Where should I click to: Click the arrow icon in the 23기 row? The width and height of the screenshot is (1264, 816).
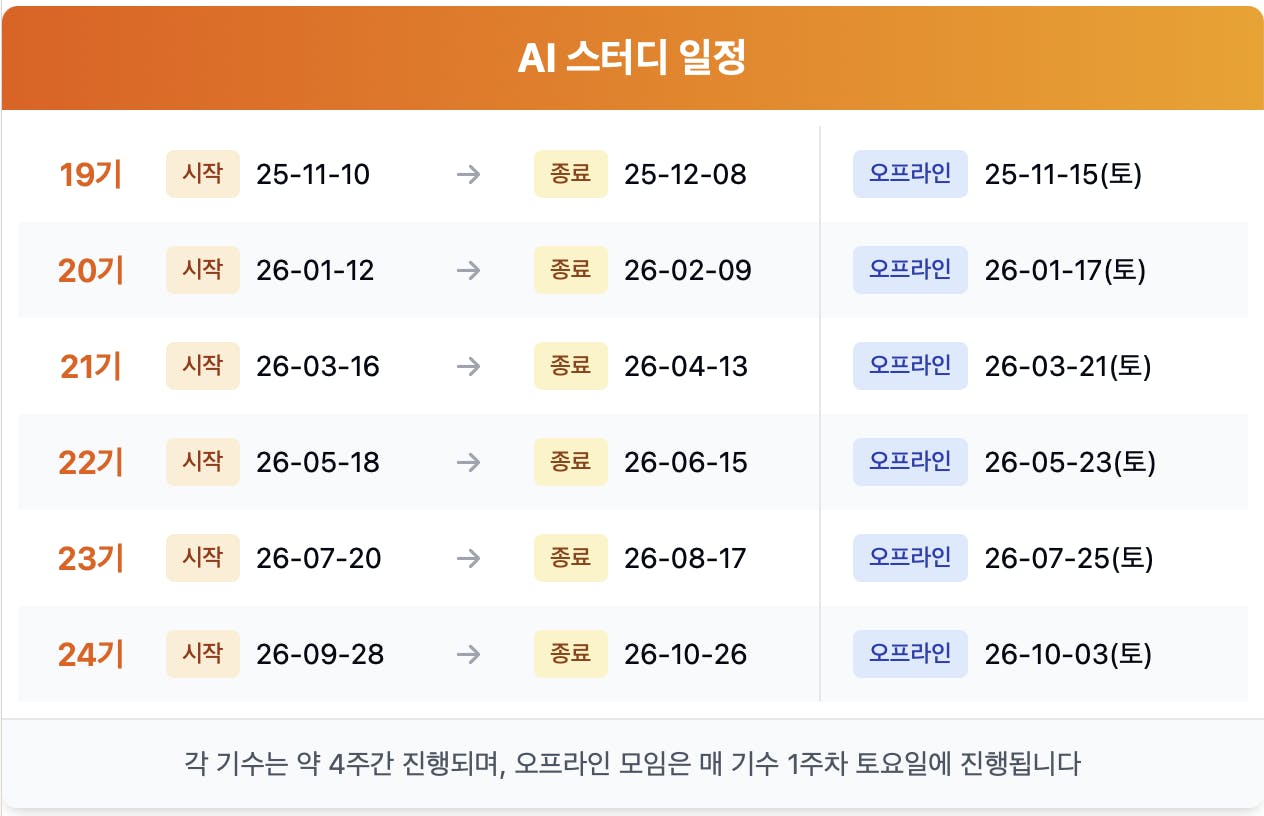468,558
